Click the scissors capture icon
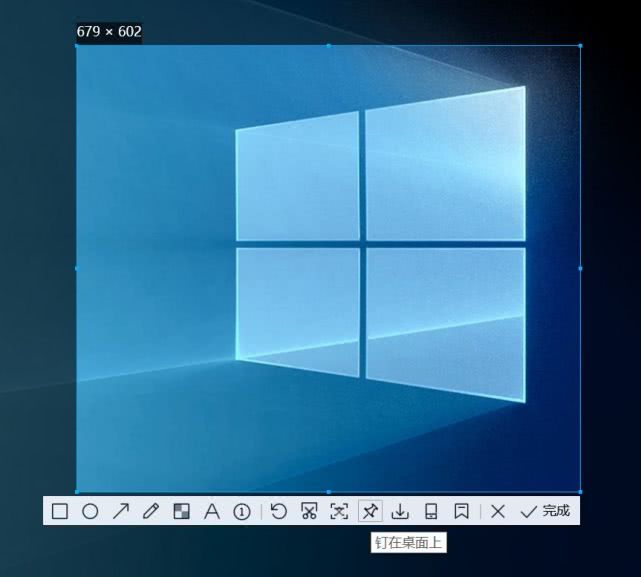 (x=309, y=511)
